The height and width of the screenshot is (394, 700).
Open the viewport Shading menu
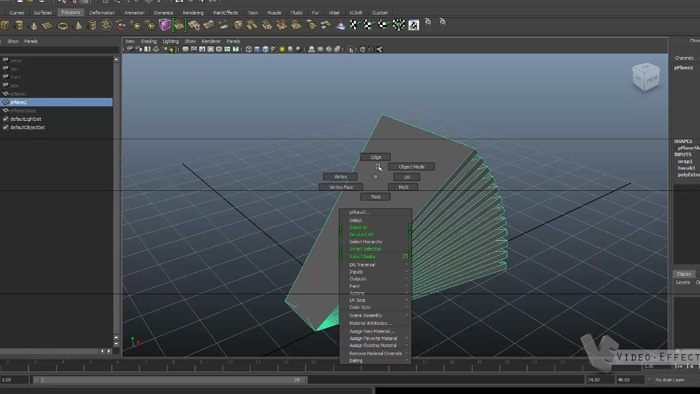click(149, 41)
